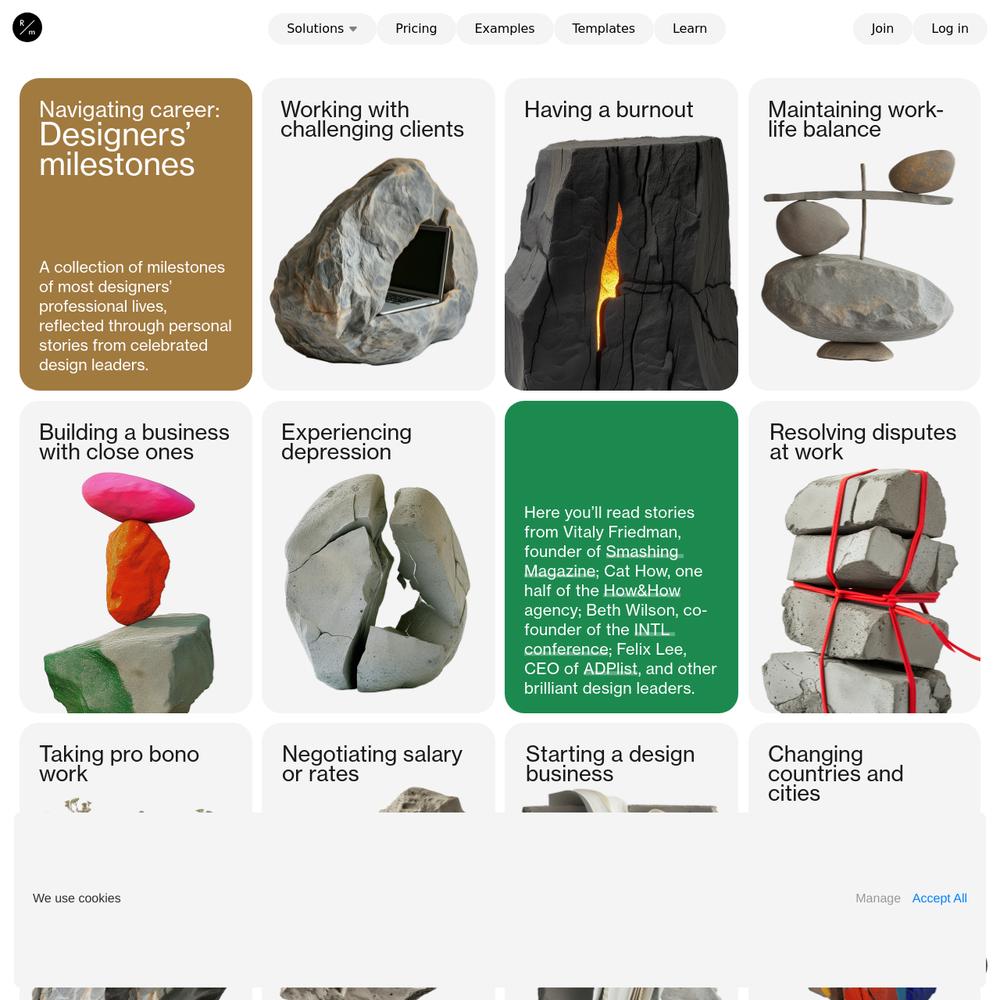Click the Log in button

(950, 29)
